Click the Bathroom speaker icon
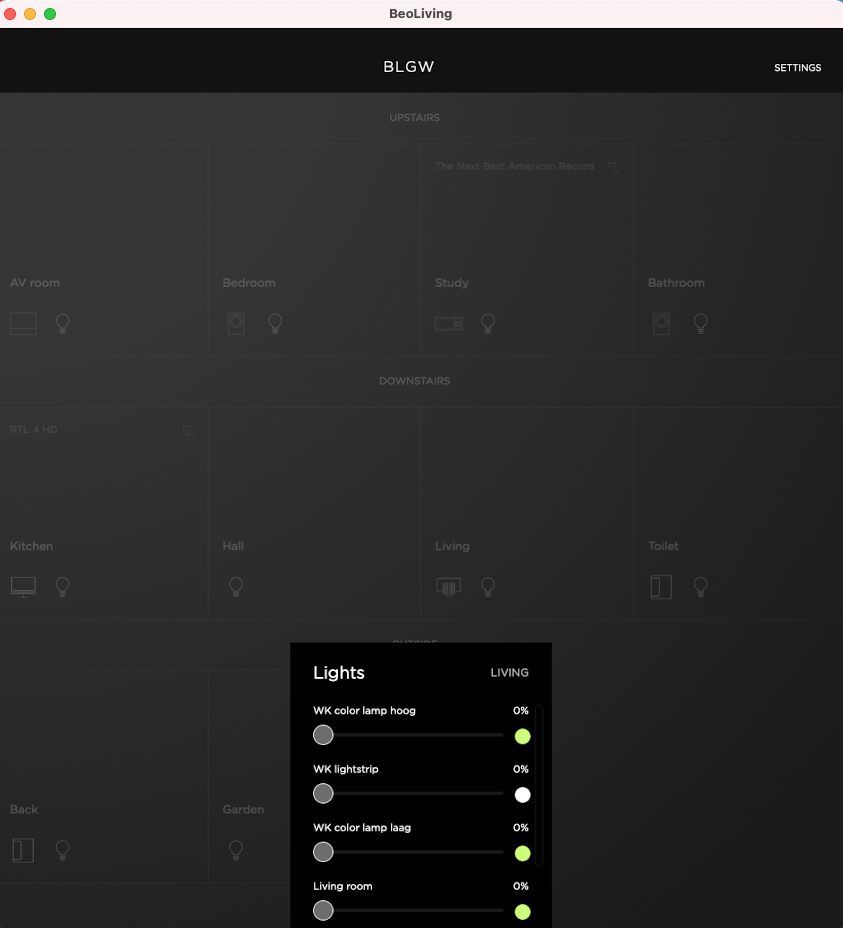This screenshot has width=843, height=928. [661, 324]
